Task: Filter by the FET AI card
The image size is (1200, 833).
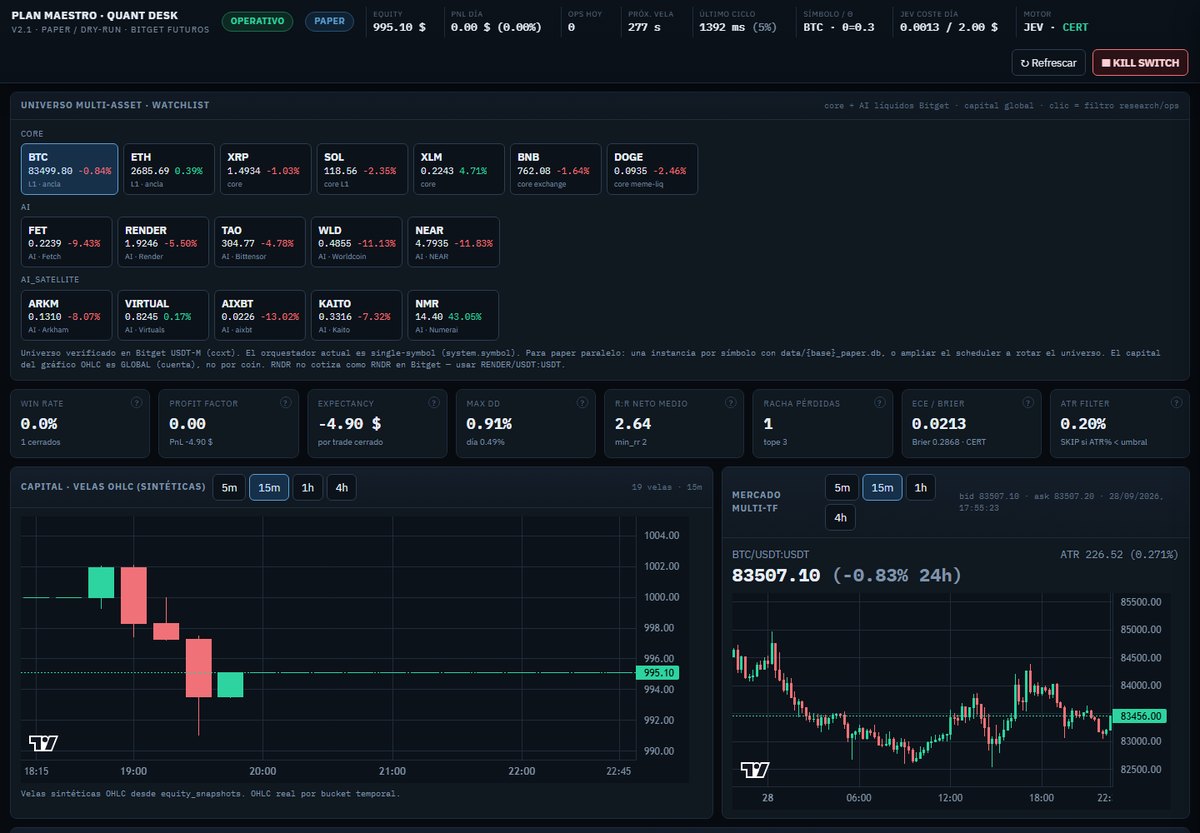Action: tap(66, 243)
